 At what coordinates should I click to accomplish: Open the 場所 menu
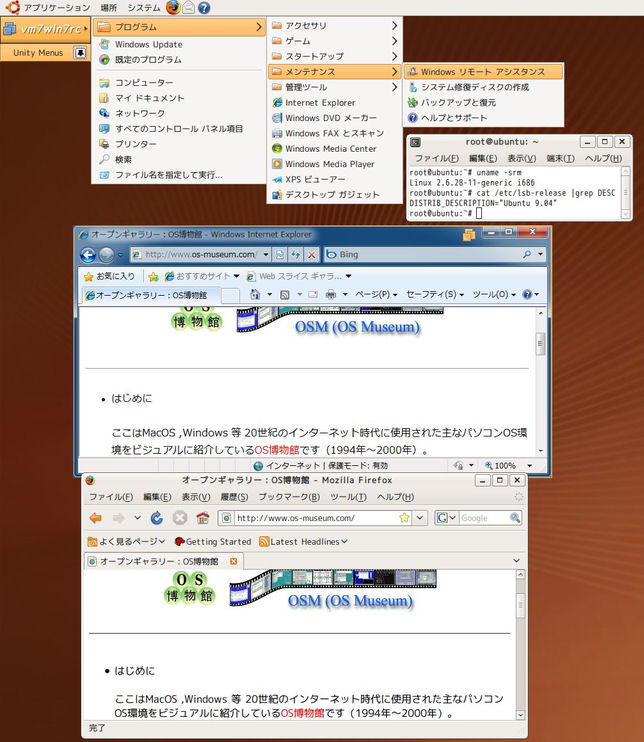(108, 8)
